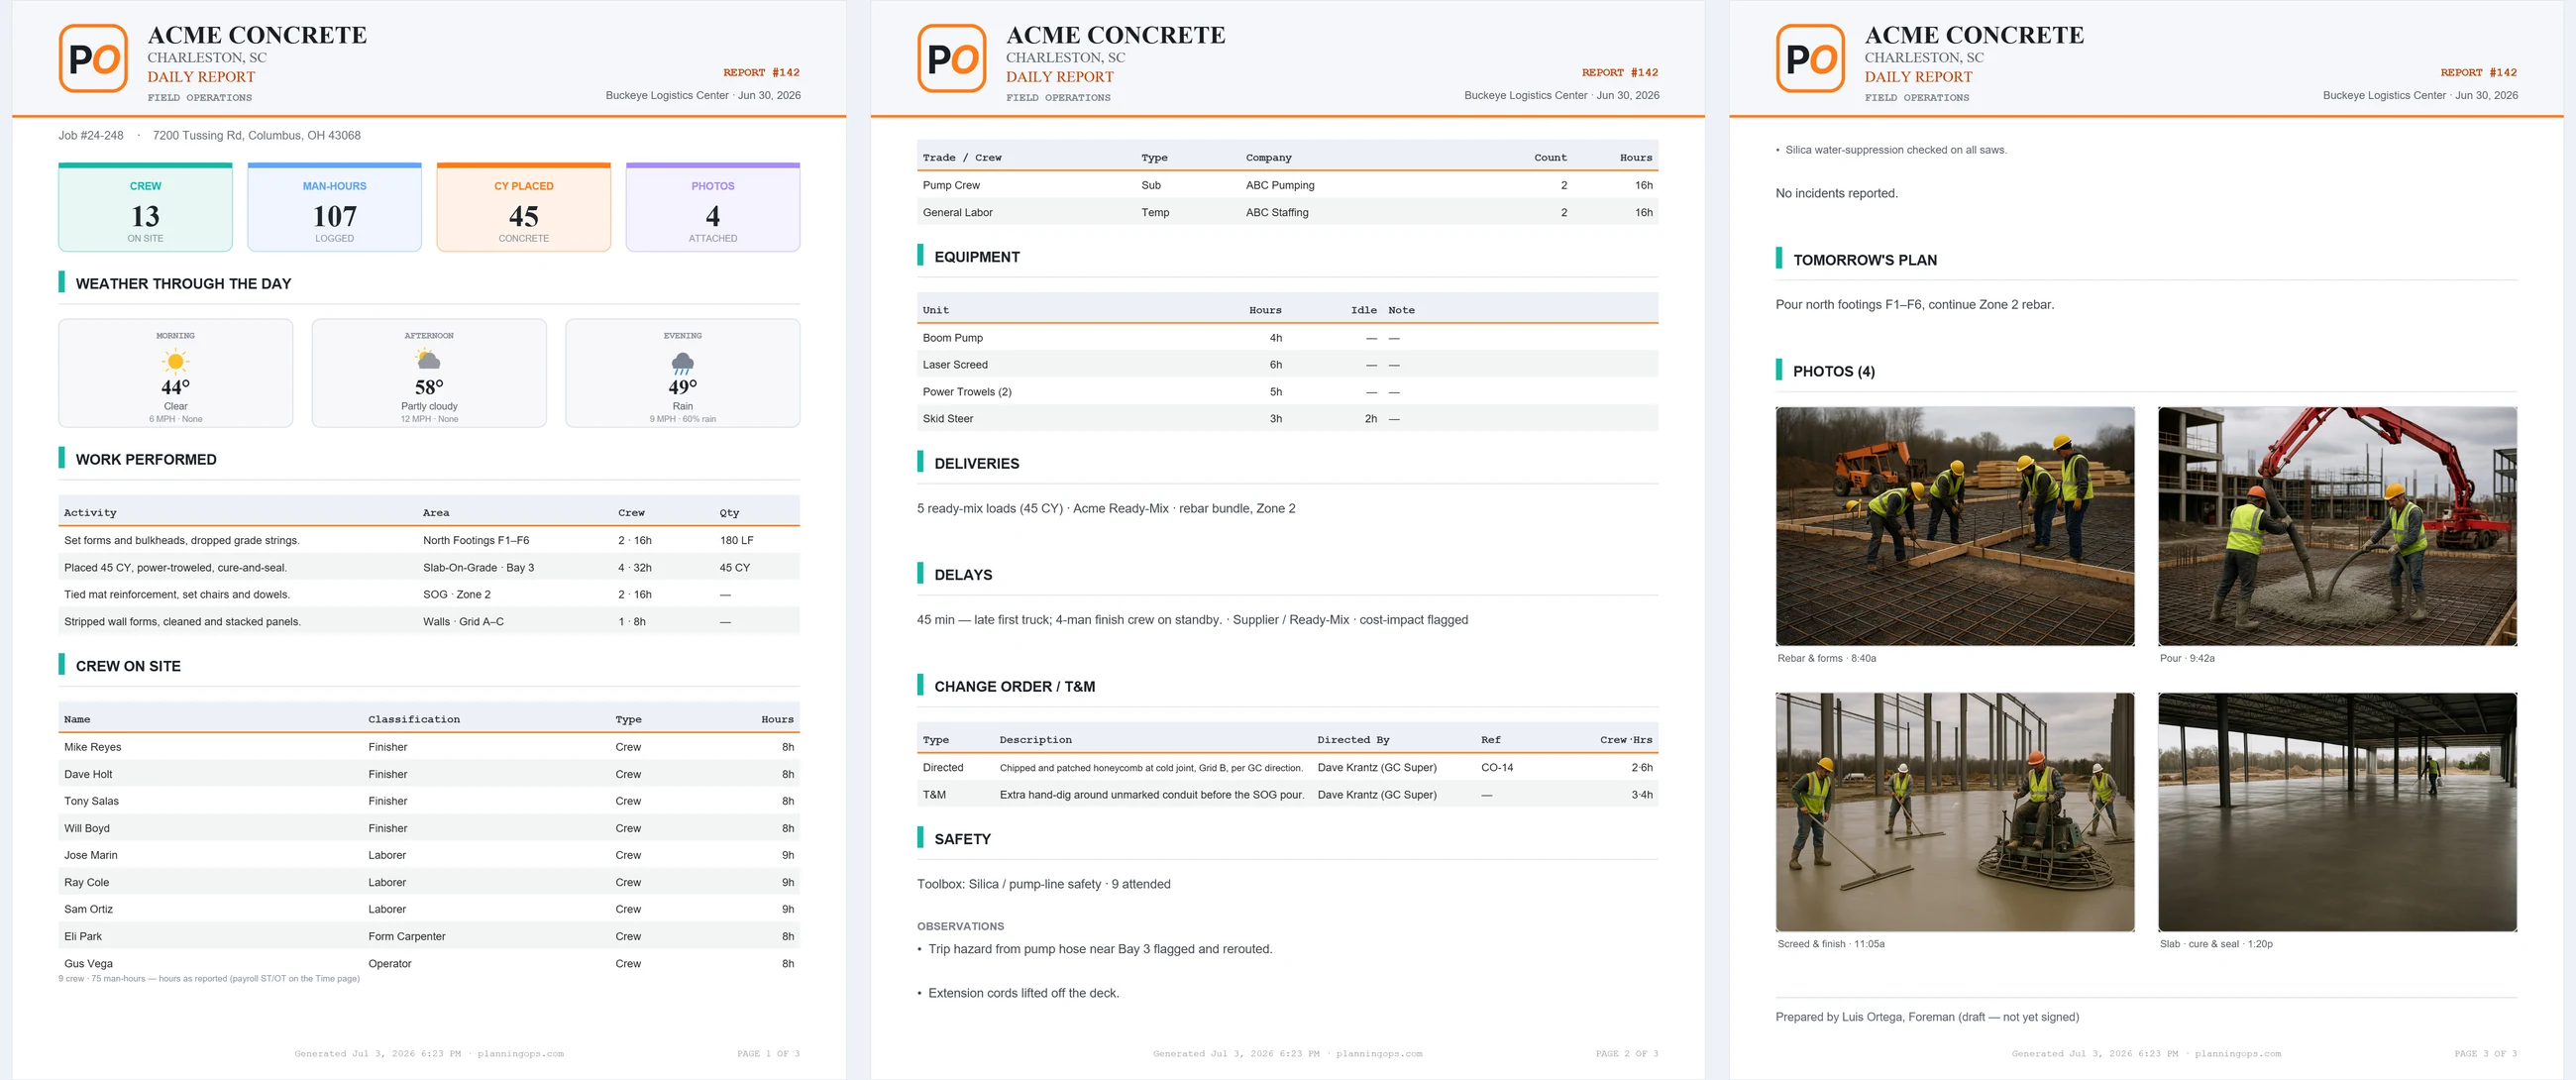Click the Boom Pump equipment row
Screen dimensions: 2576x1080
pos(1287,338)
